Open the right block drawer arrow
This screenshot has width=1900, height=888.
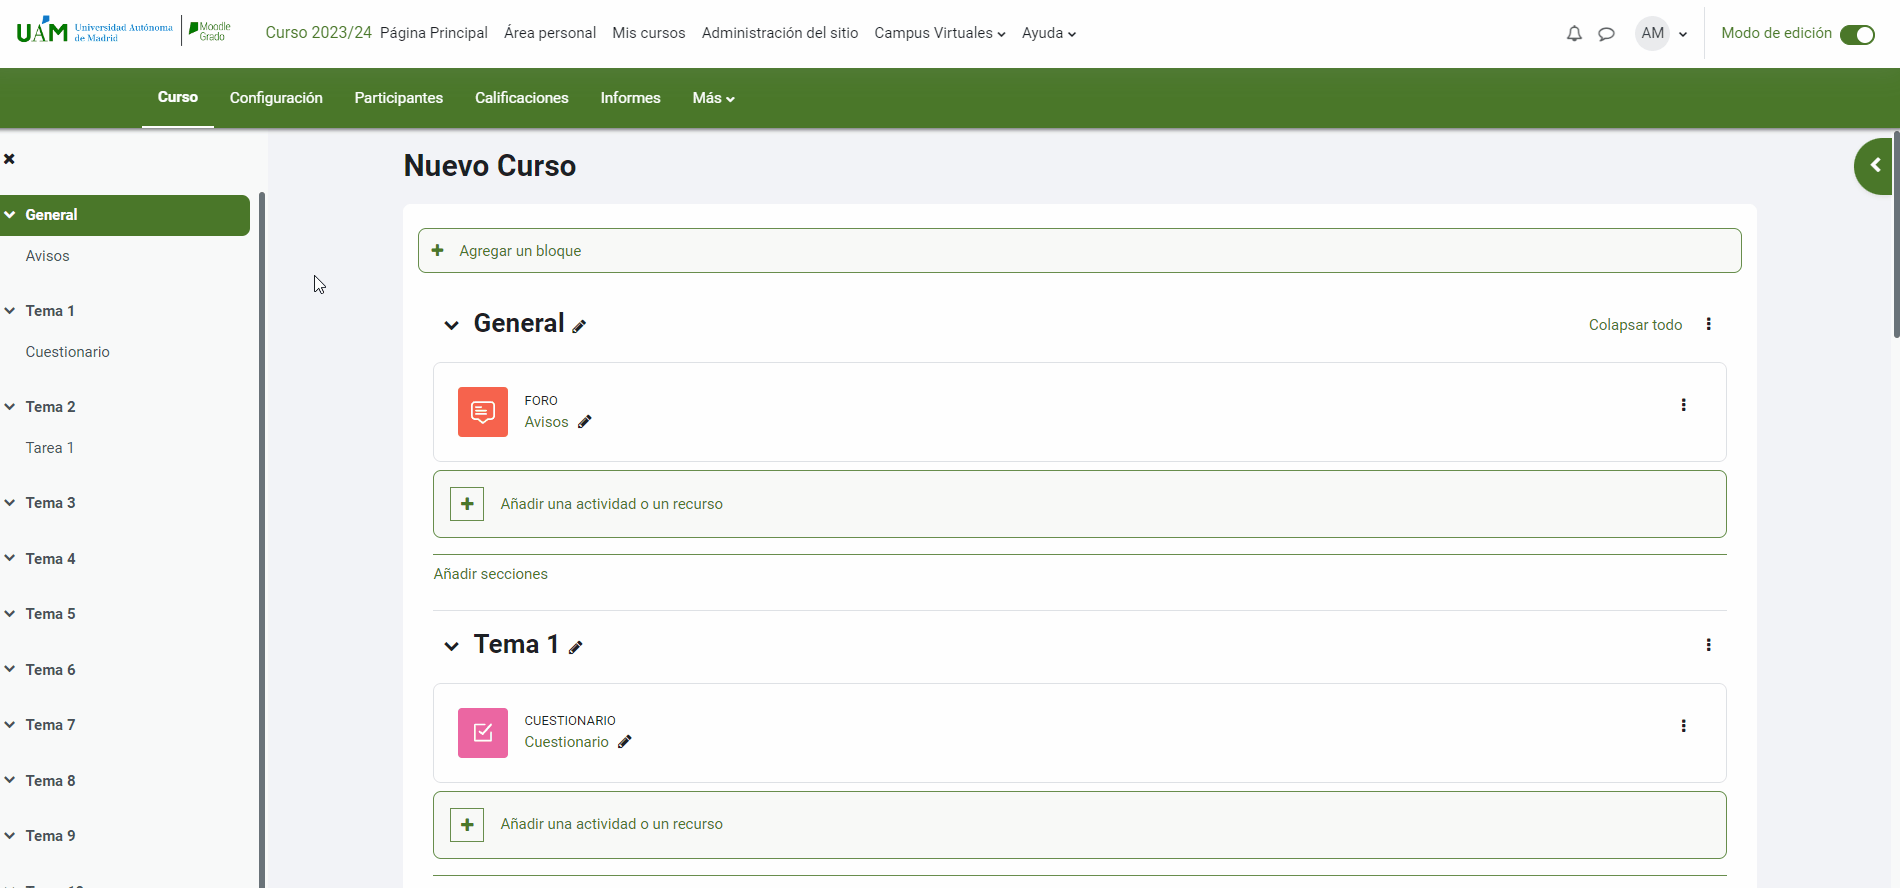(x=1875, y=166)
